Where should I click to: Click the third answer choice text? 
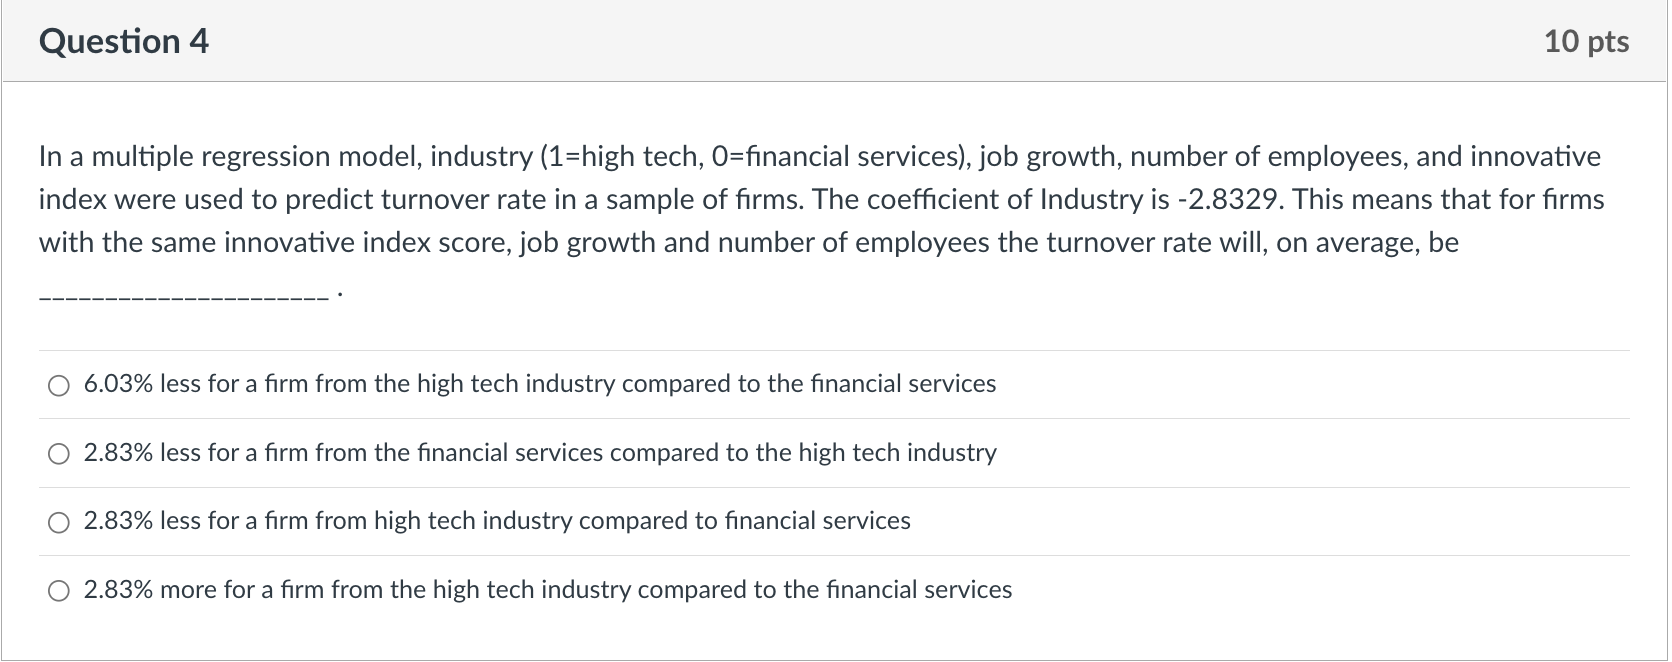(x=496, y=520)
